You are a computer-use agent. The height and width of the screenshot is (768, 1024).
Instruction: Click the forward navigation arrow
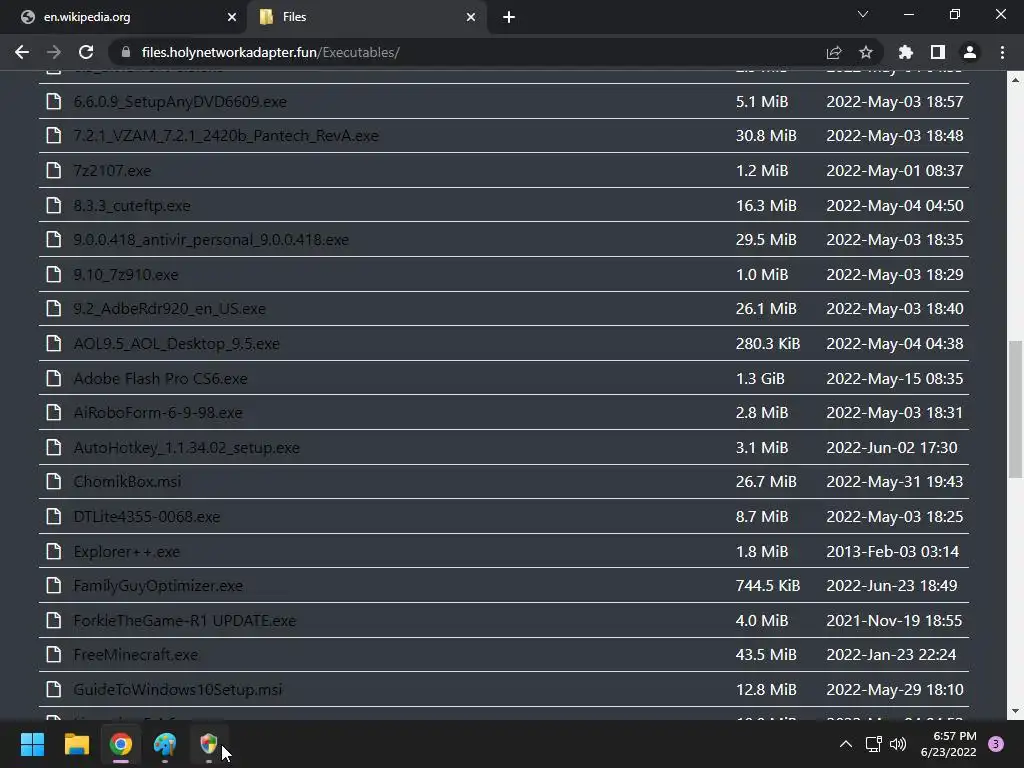point(54,52)
